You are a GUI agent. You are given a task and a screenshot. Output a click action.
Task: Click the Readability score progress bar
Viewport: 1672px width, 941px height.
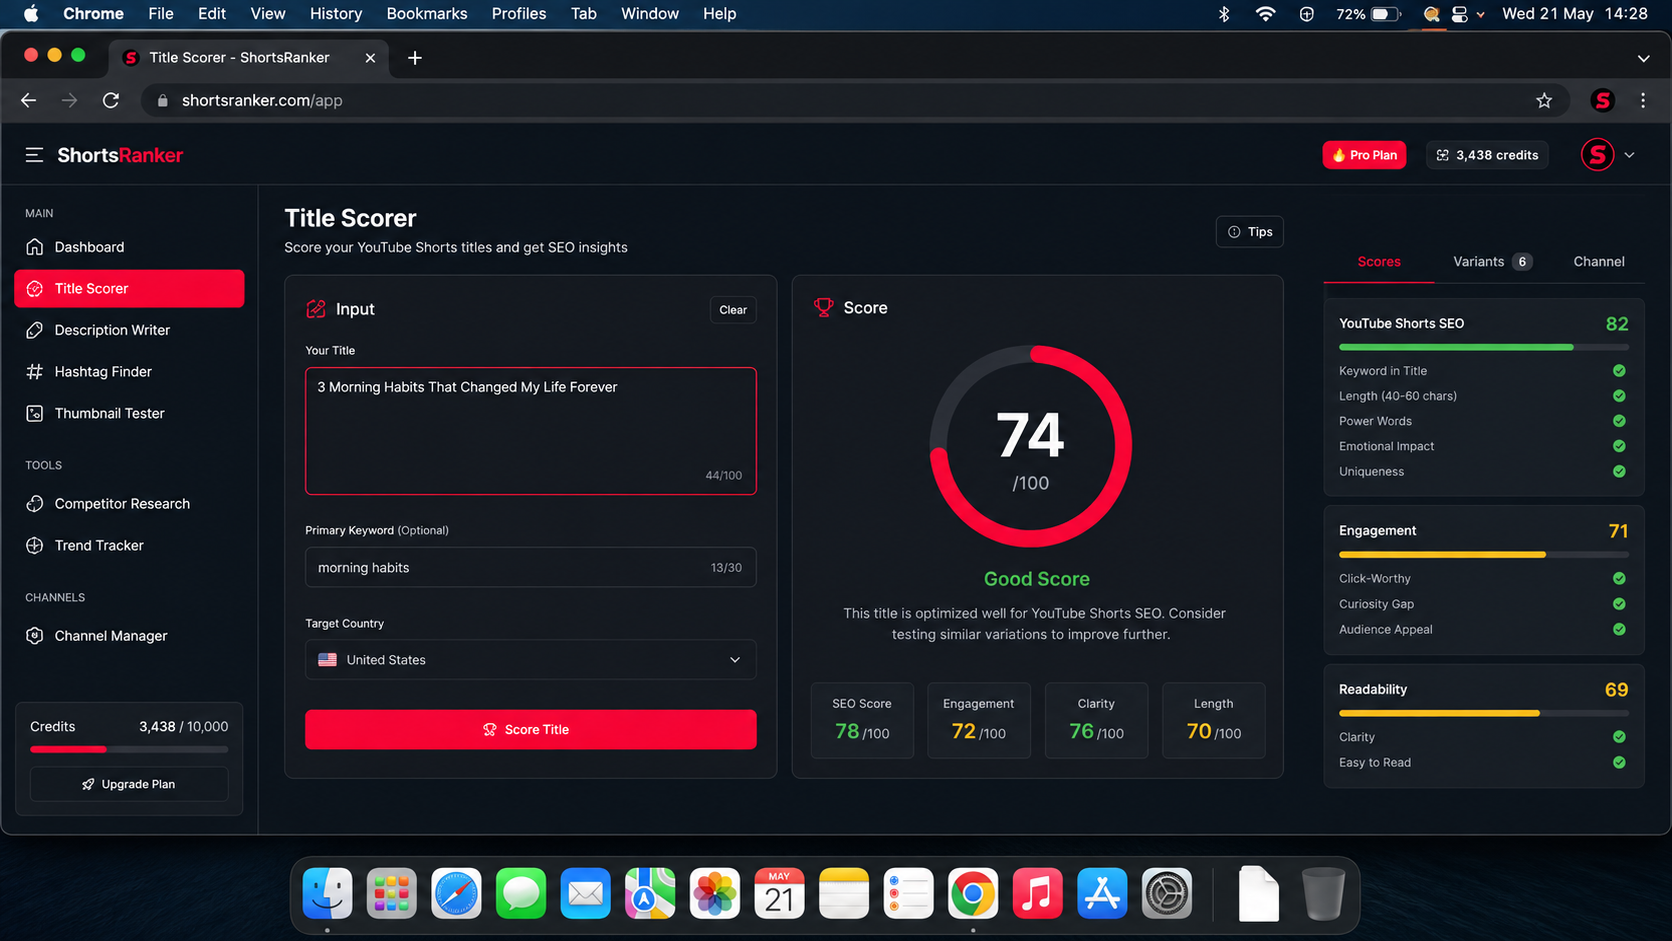[x=1484, y=713]
